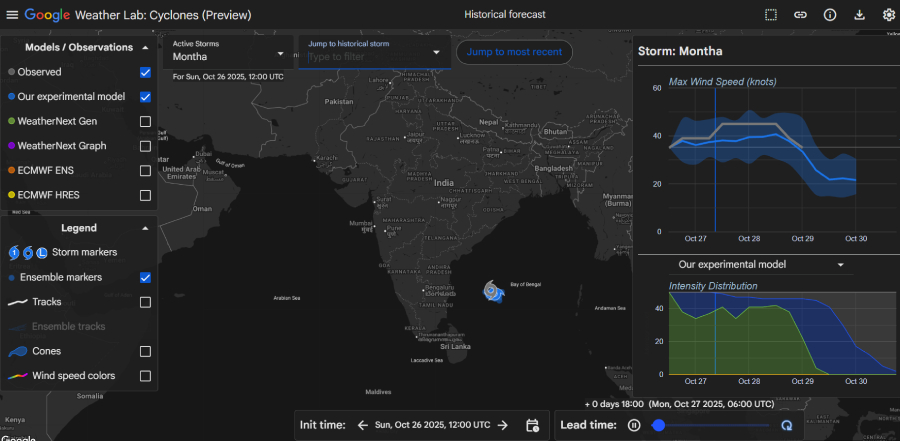Enable the WeatherNext Gen checkbox
The image size is (900, 441).
145,122
